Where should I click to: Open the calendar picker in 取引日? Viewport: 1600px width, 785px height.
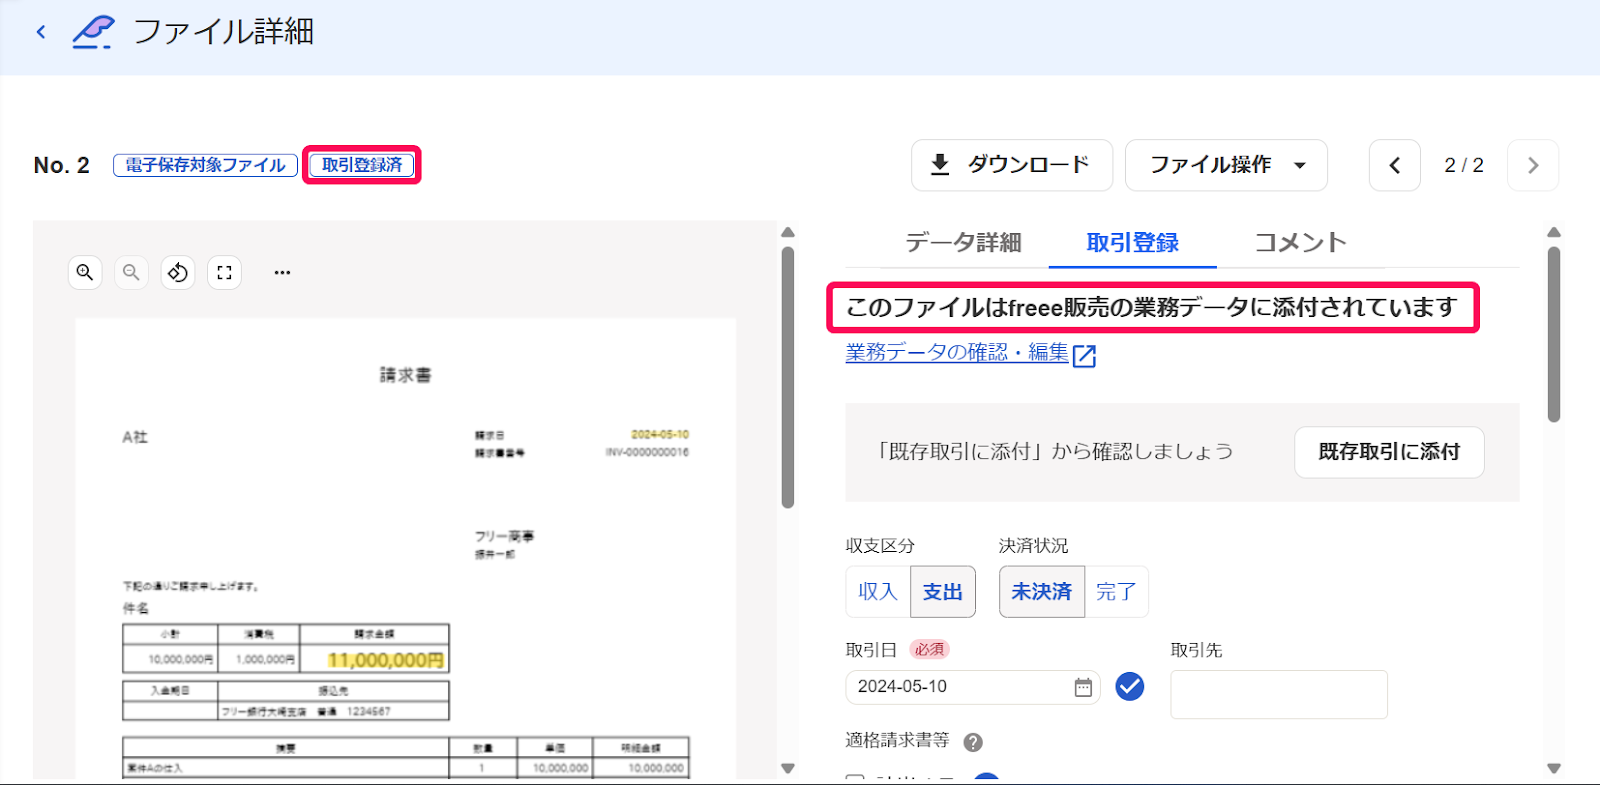pyautogui.click(x=1083, y=687)
